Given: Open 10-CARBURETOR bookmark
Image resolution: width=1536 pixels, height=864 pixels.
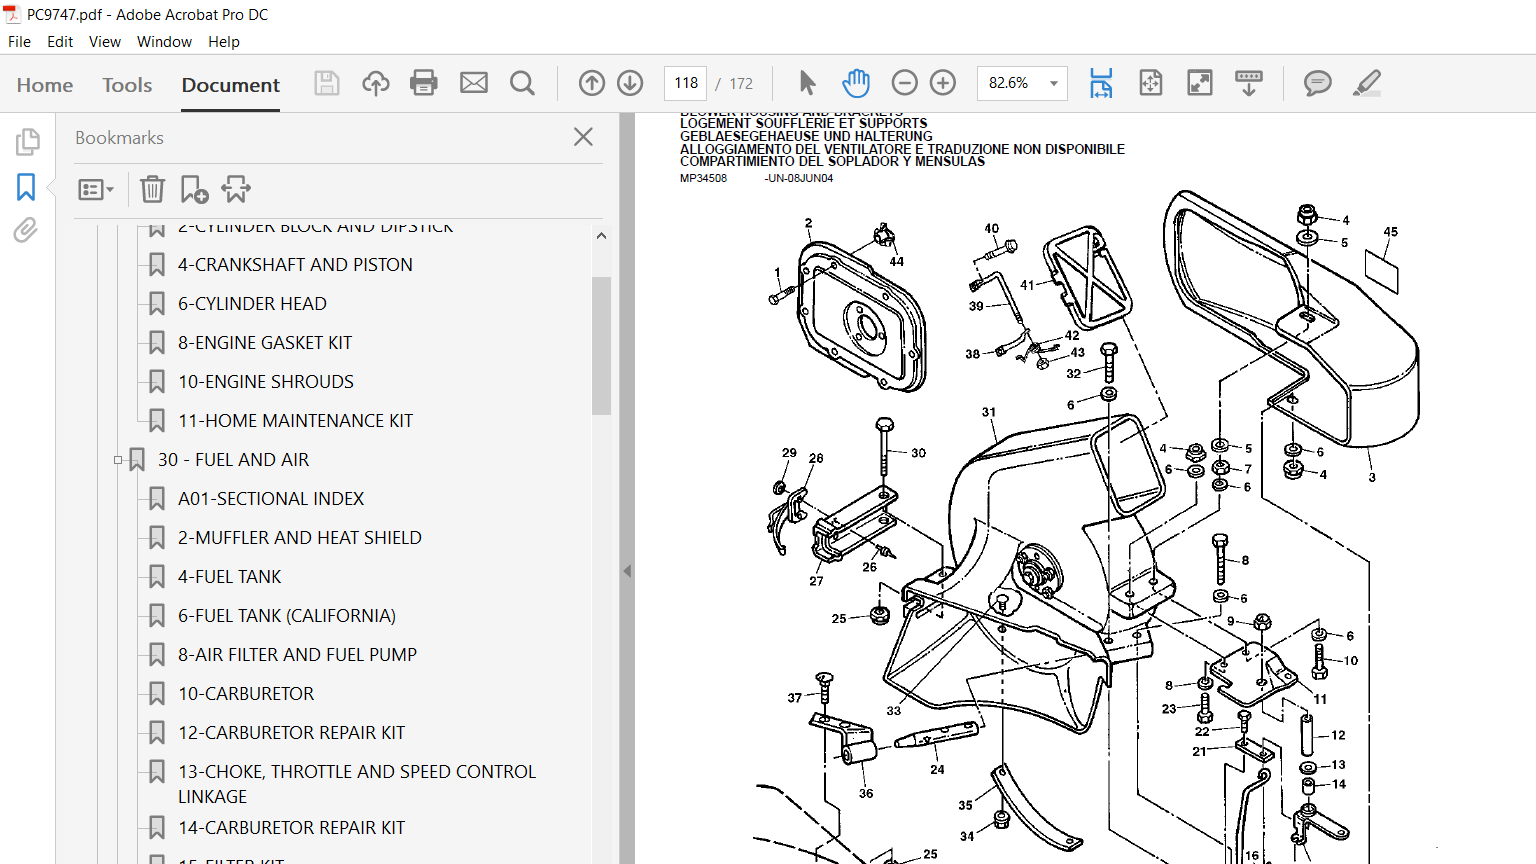Looking at the screenshot, I should (x=246, y=694).
